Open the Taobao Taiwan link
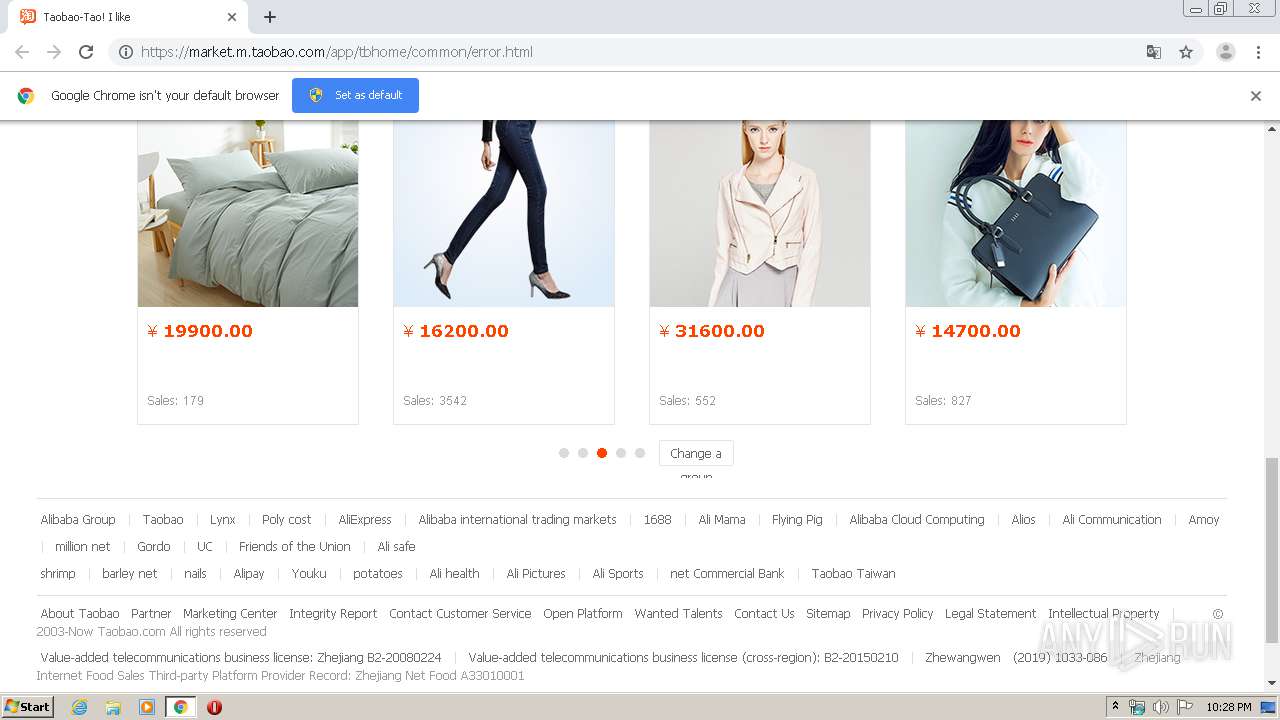The height and width of the screenshot is (720, 1280). point(853,574)
